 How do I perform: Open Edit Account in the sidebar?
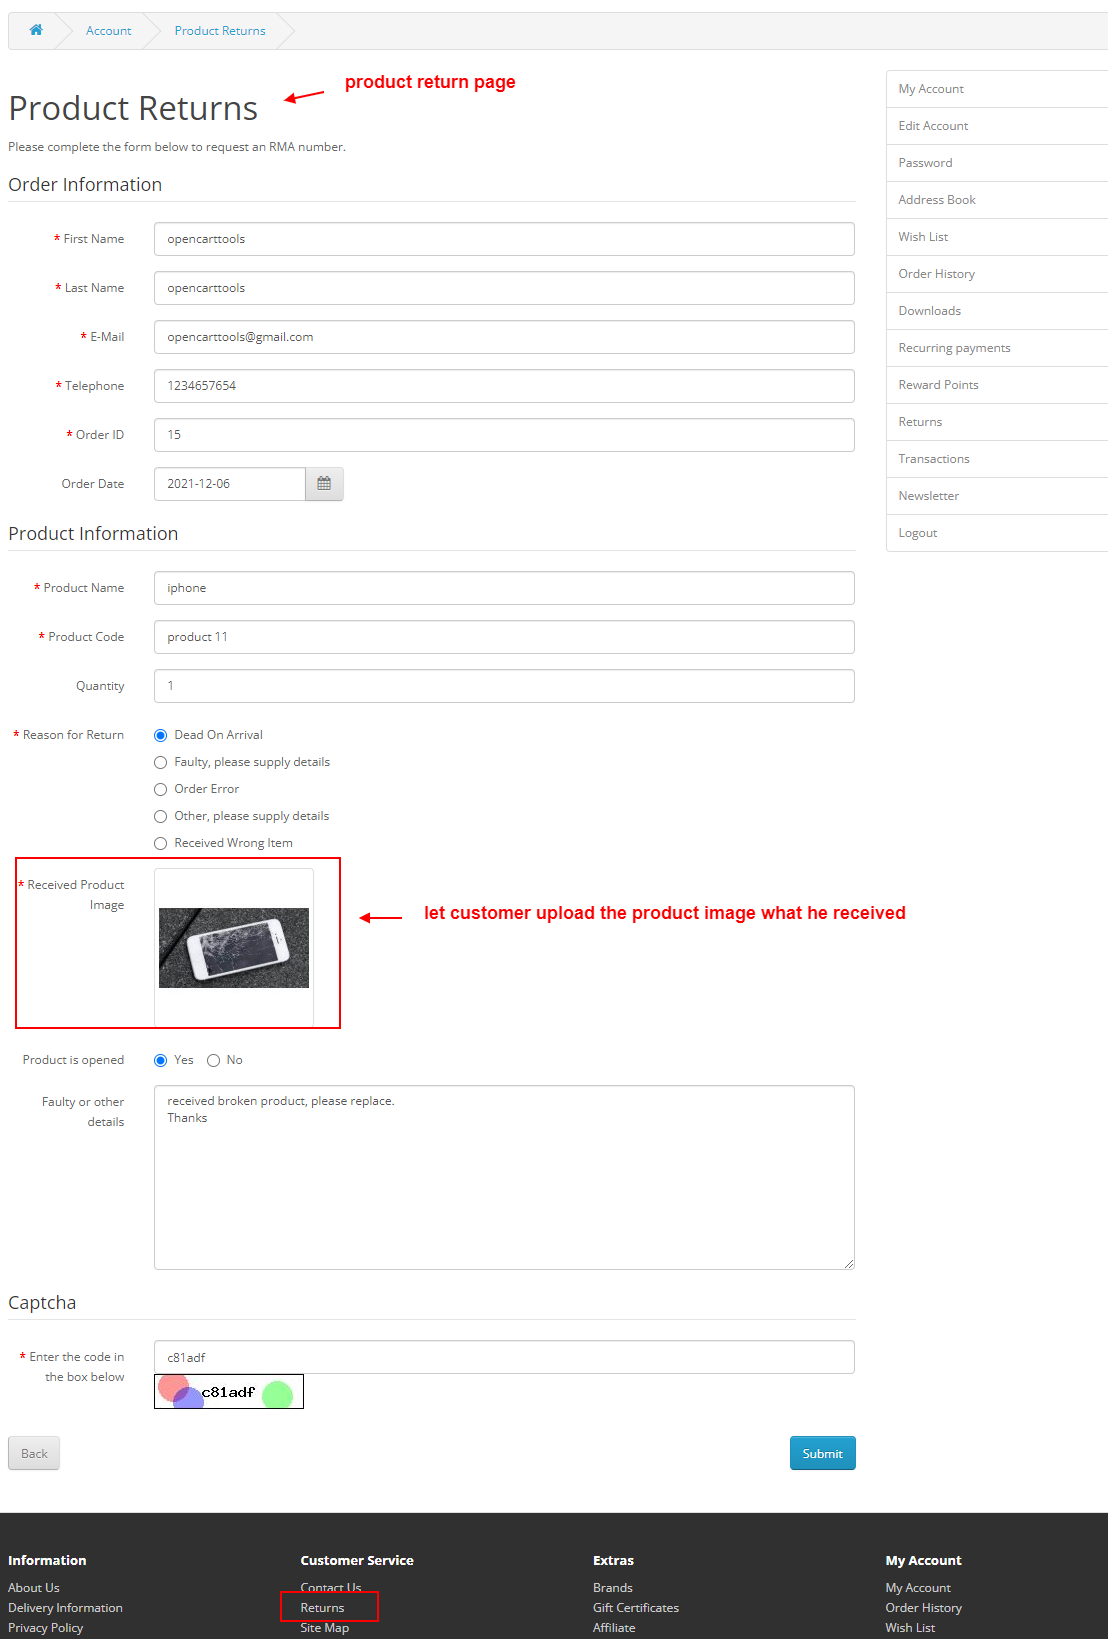pyautogui.click(x=997, y=126)
